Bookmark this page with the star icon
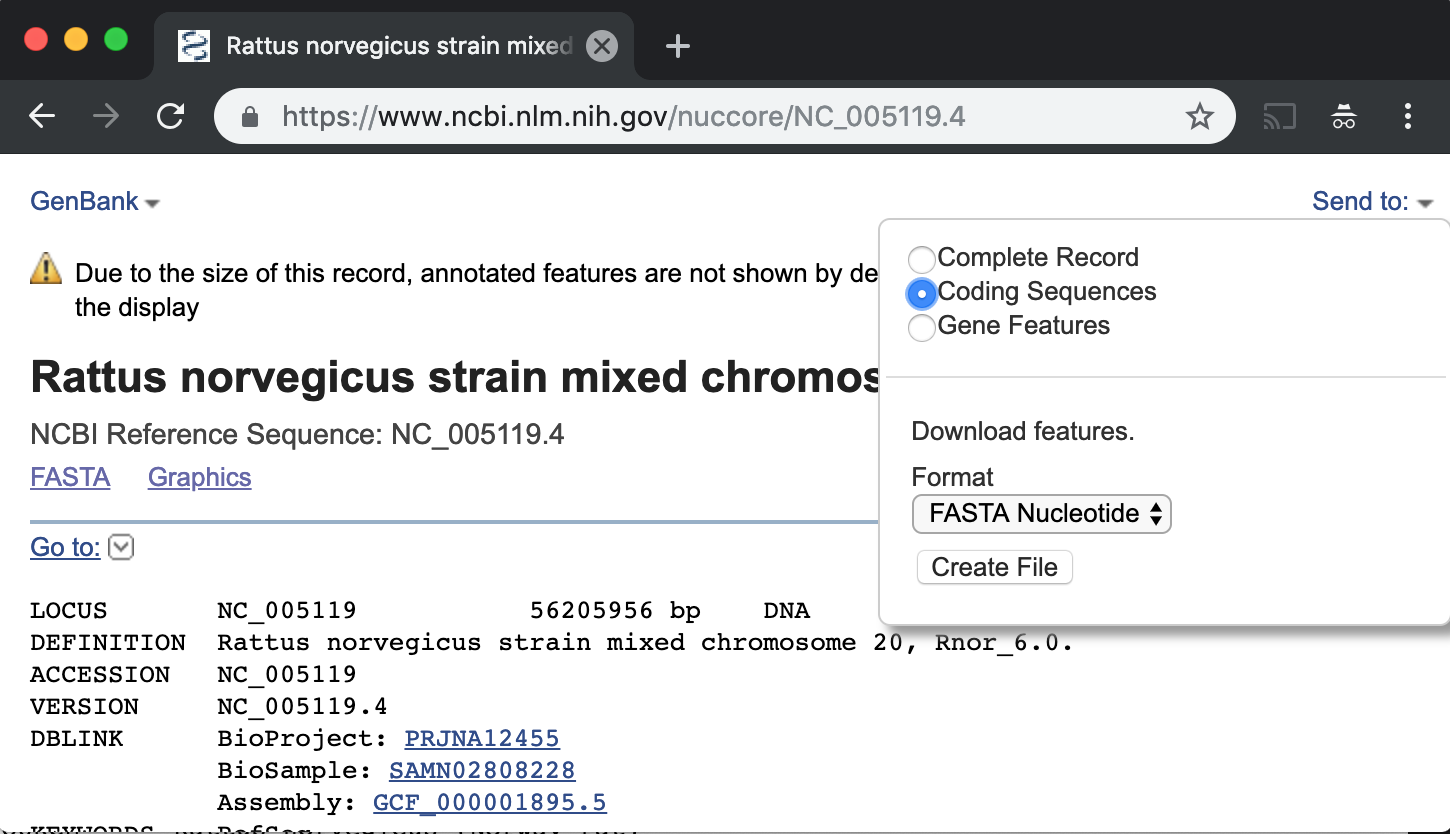Viewport: 1450px width, 834px height. (1199, 117)
